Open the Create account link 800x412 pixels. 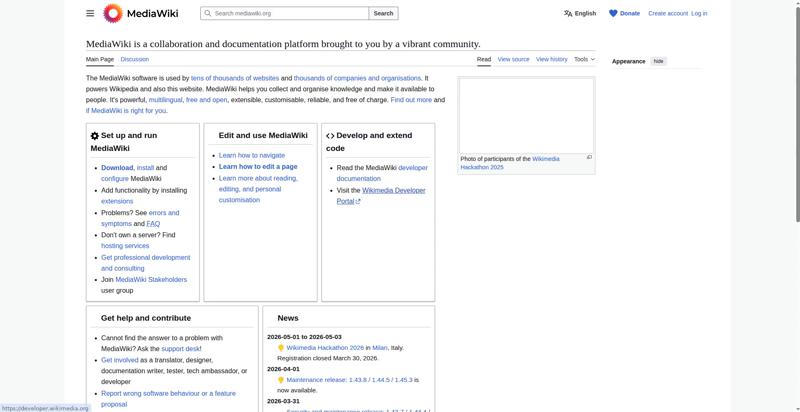point(668,13)
